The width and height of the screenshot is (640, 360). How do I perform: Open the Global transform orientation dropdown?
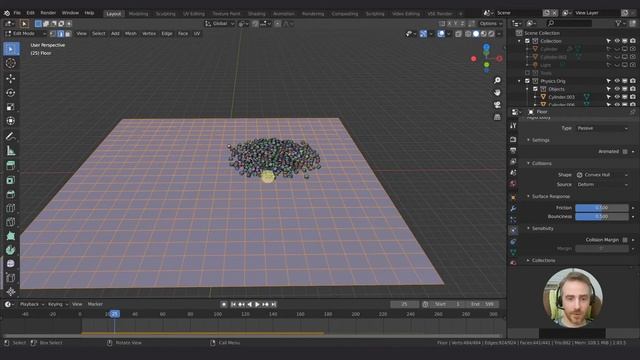(x=220, y=24)
